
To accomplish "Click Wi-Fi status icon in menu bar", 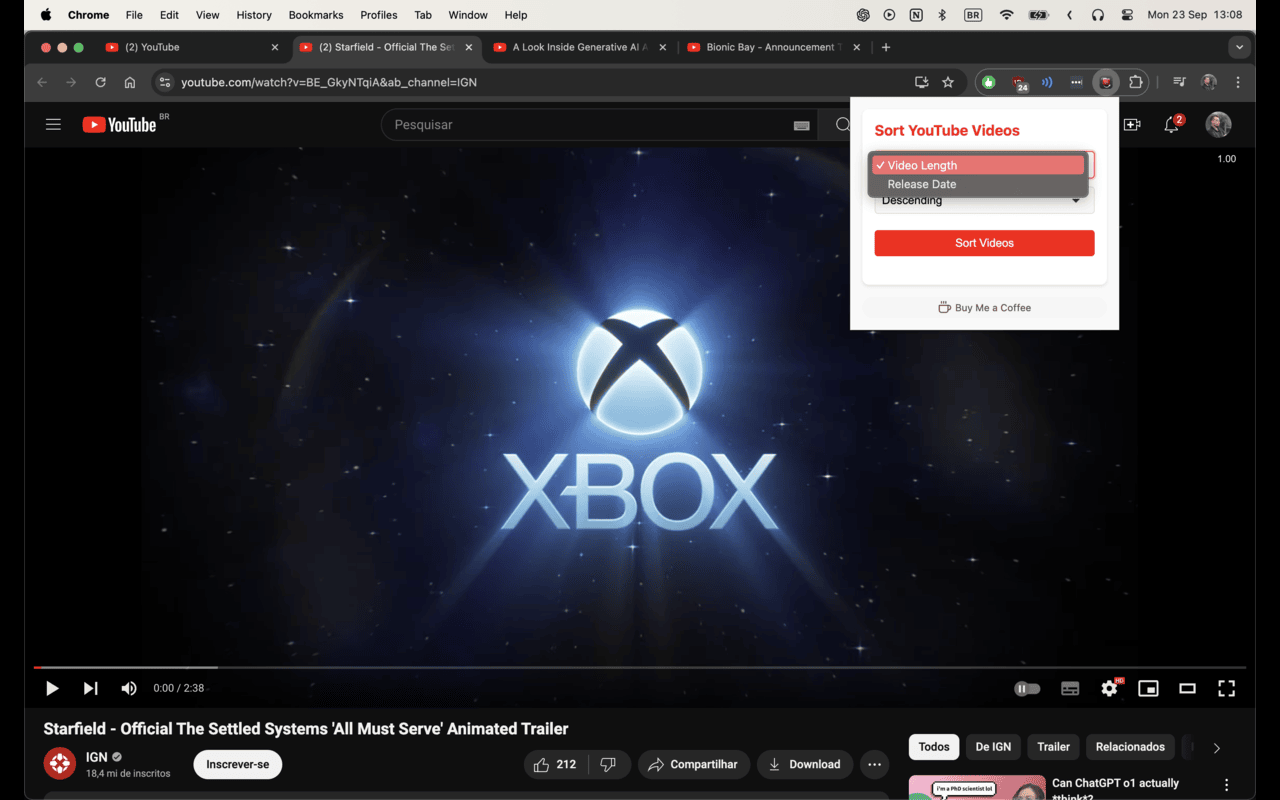I will pos(1007,15).
